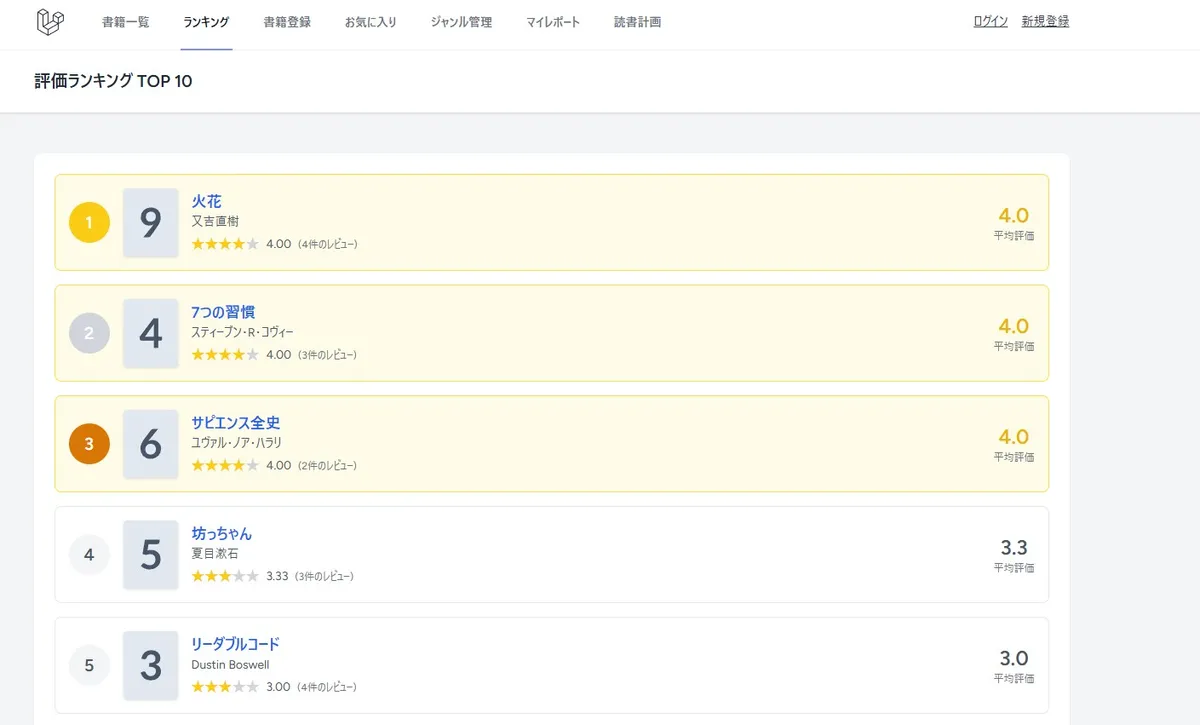Open the book リーダブルコード

point(236,644)
